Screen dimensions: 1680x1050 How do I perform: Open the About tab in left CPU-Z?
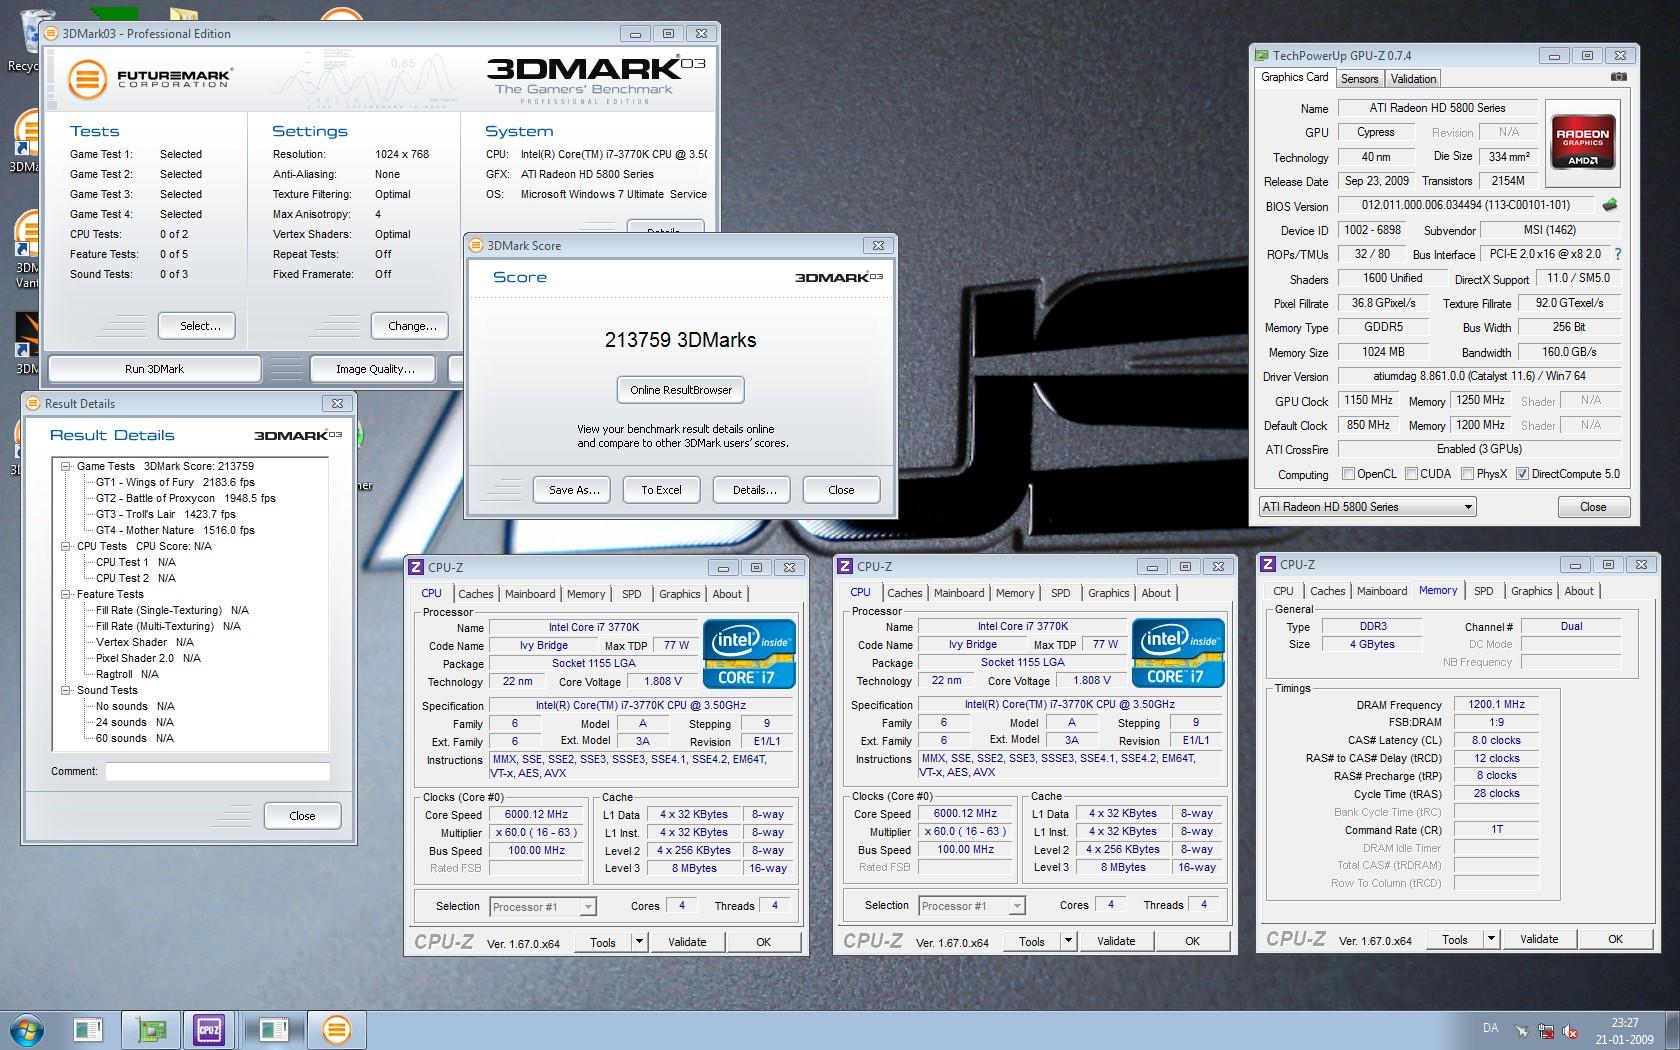[727, 594]
